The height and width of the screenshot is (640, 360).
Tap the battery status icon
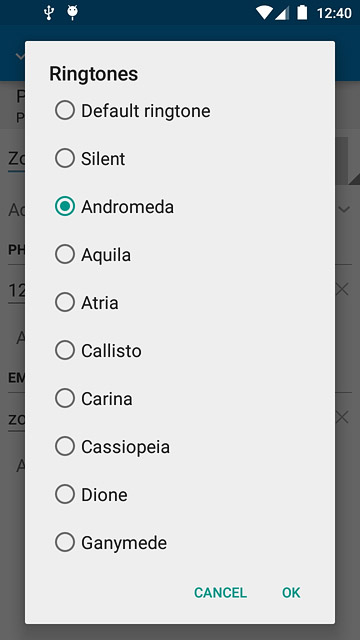click(x=302, y=13)
